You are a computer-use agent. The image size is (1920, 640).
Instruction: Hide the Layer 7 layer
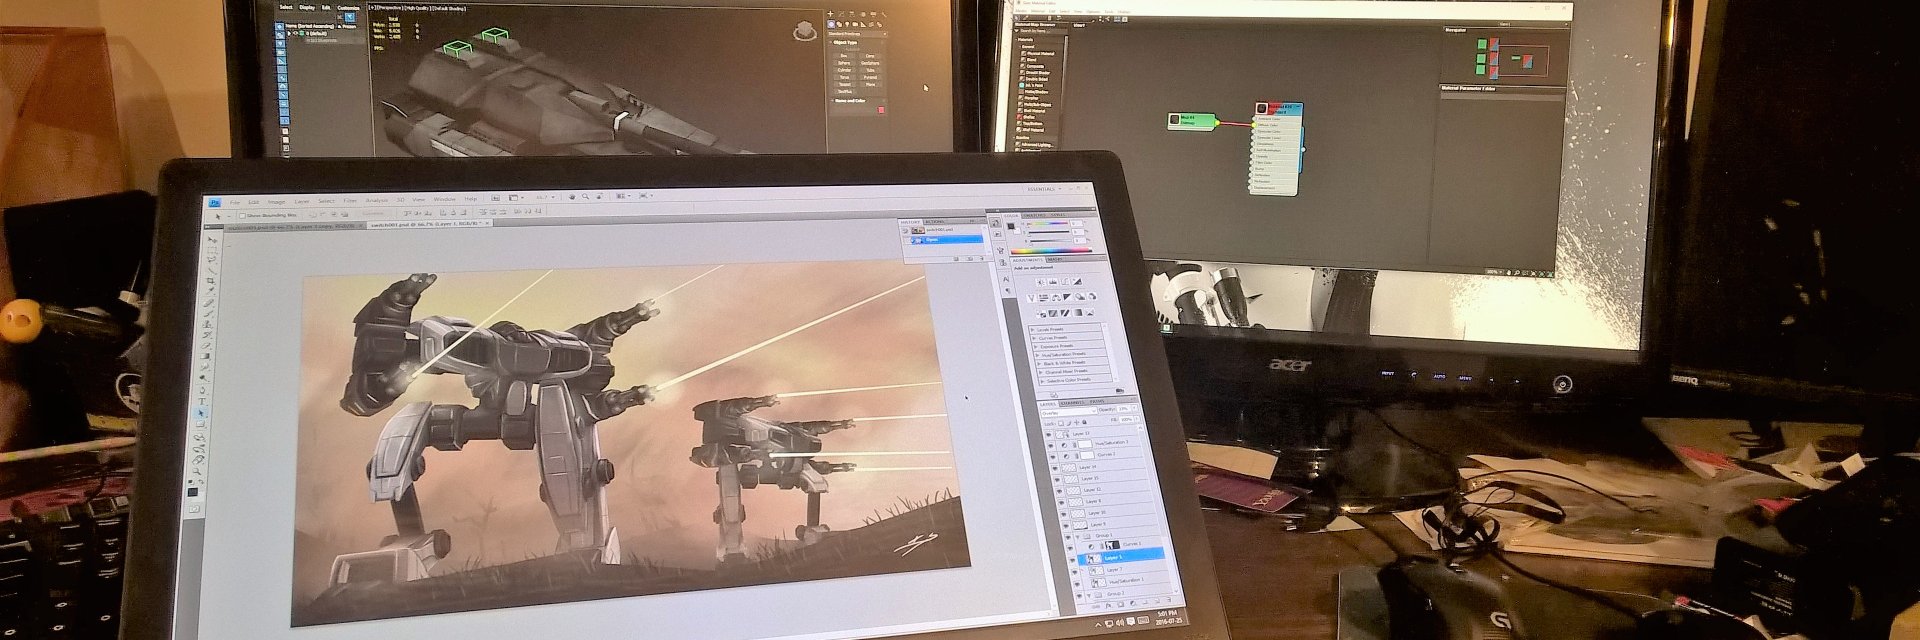coord(1074,573)
